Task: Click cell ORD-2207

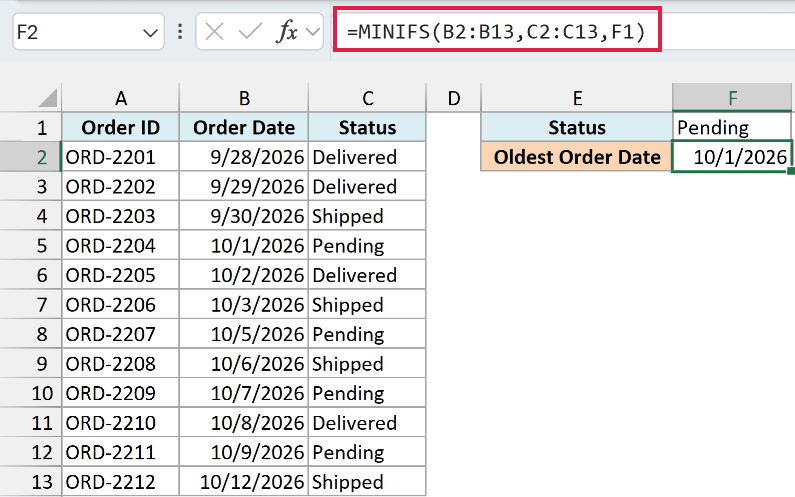Action: point(120,334)
